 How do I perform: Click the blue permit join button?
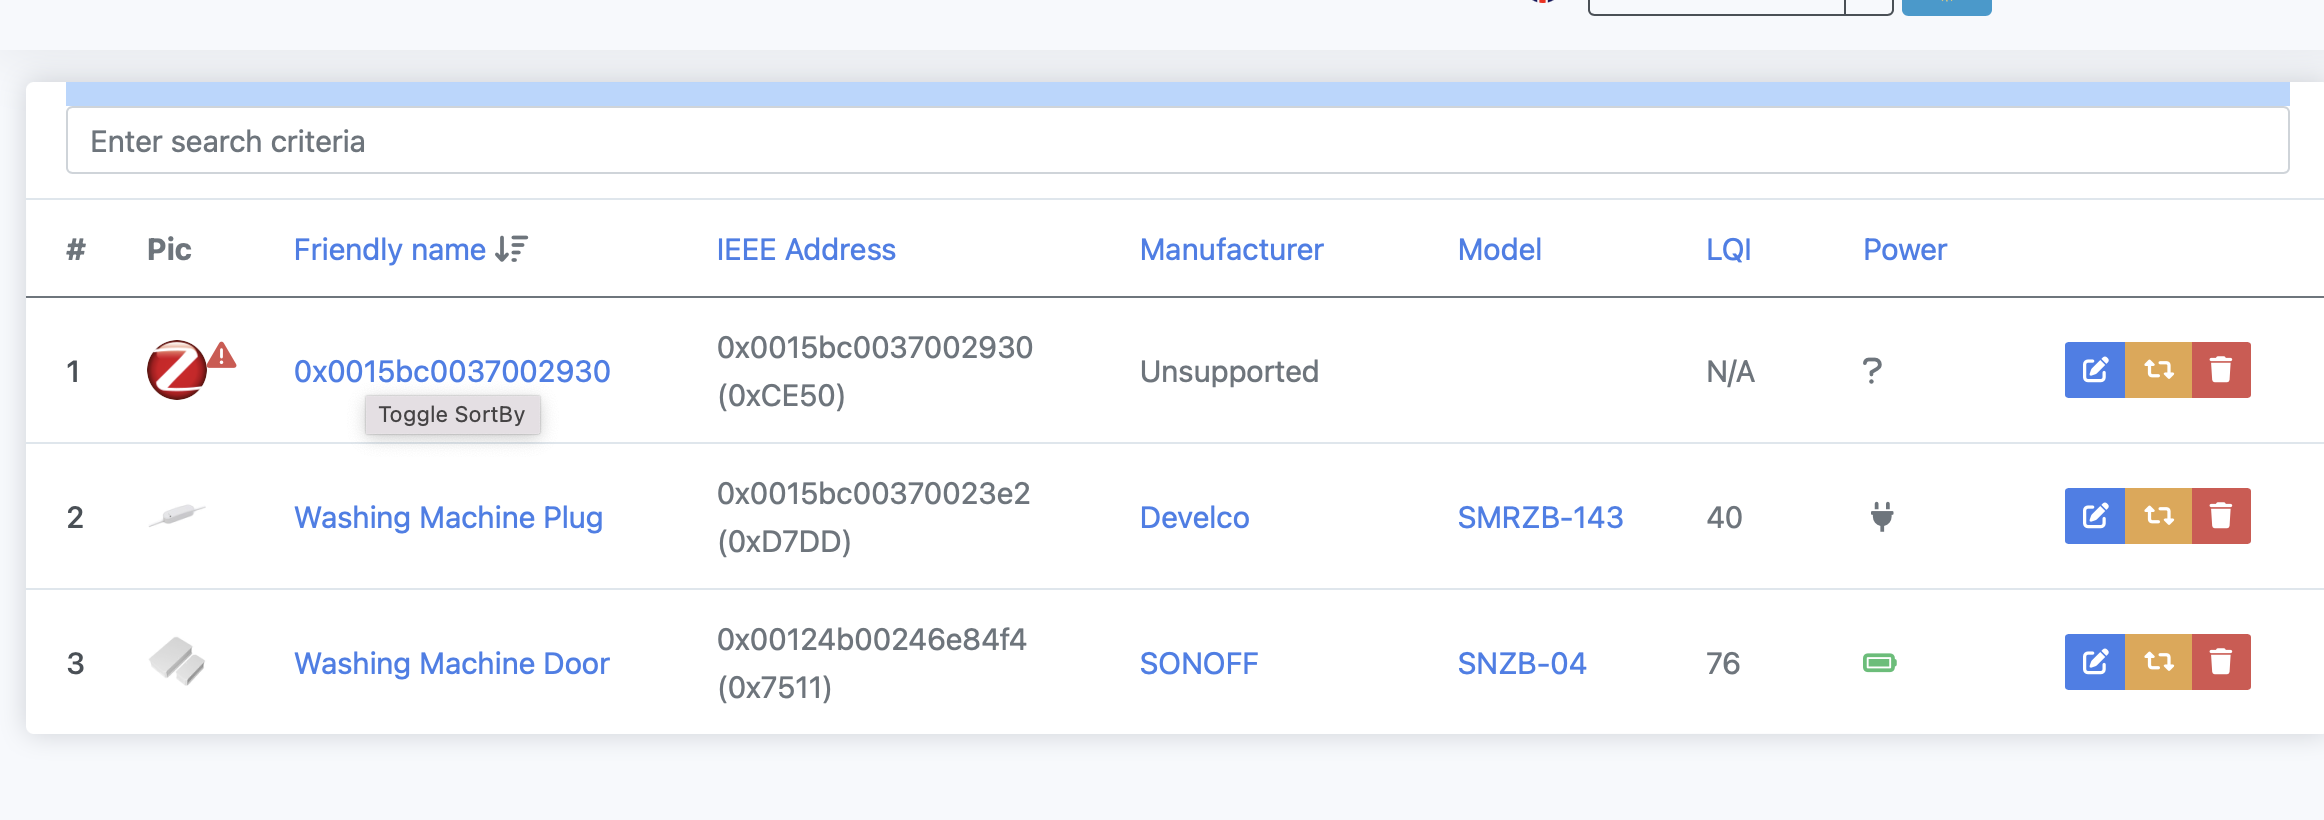click(1944, 5)
